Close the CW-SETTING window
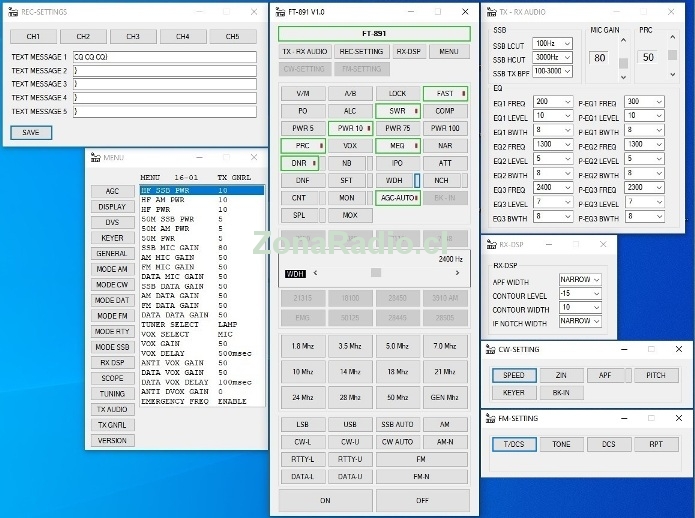Image resolution: width=695 pixels, height=518 pixels. pos(679,349)
